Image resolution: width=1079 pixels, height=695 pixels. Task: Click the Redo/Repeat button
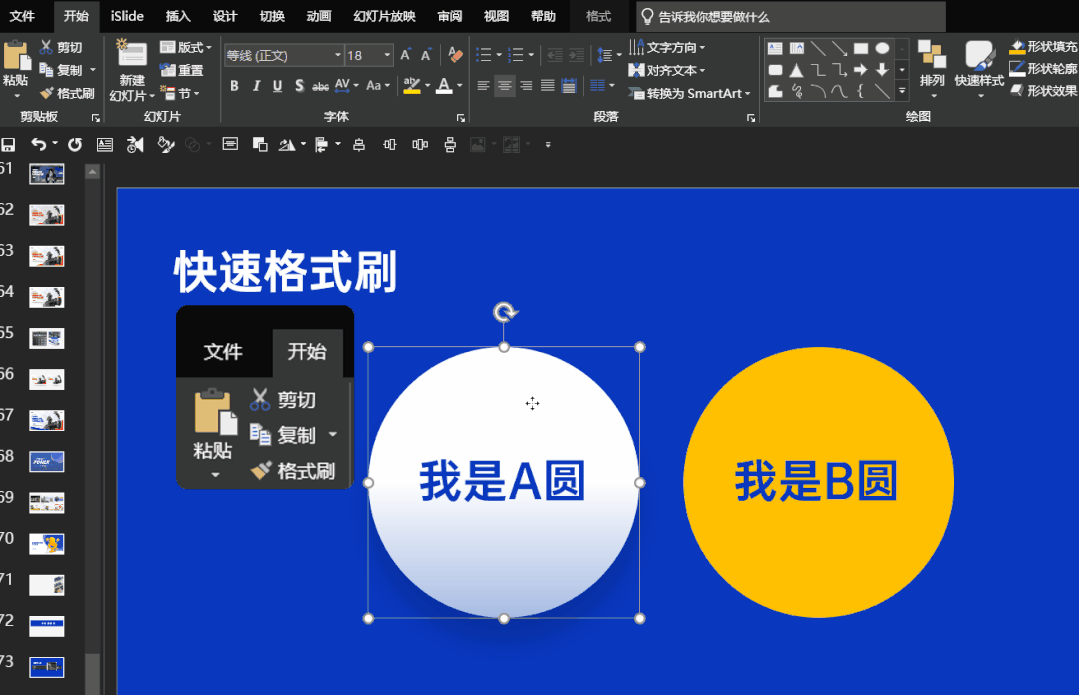(x=74, y=145)
